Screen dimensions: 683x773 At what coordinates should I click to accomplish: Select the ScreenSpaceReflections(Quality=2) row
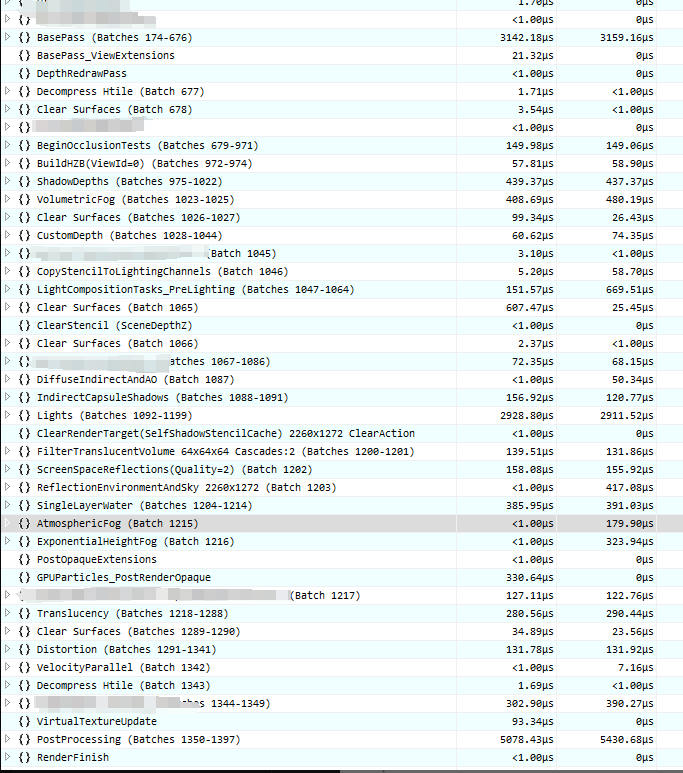pyautogui.click(x=341, y=469)
